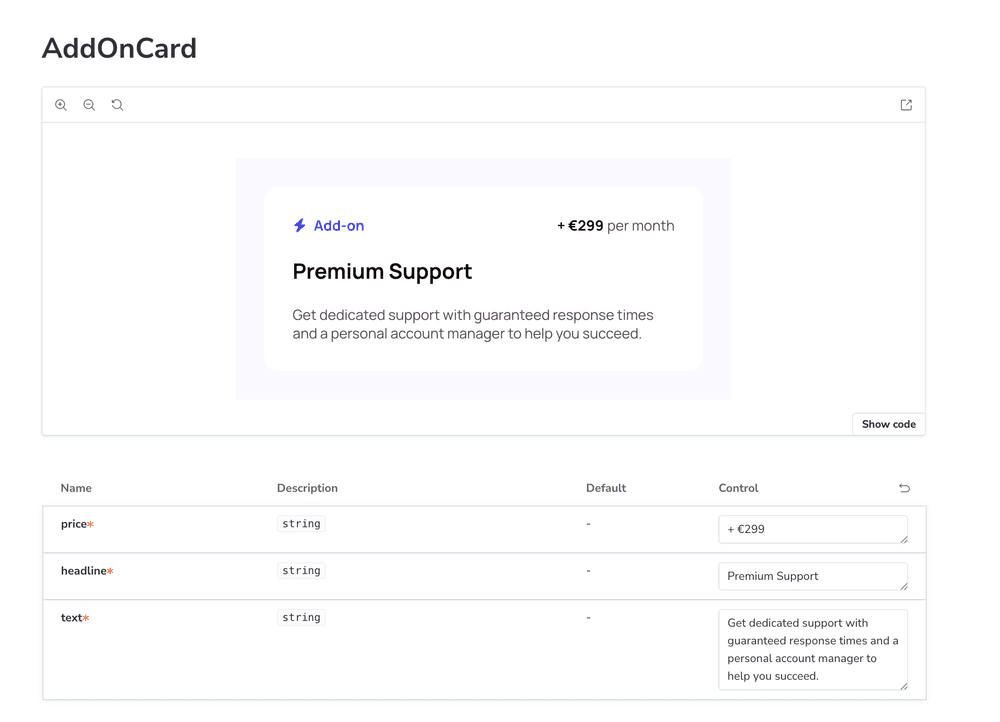
Task: Click the lightning bolt icon in the card
Action: [x=299, y=226]
